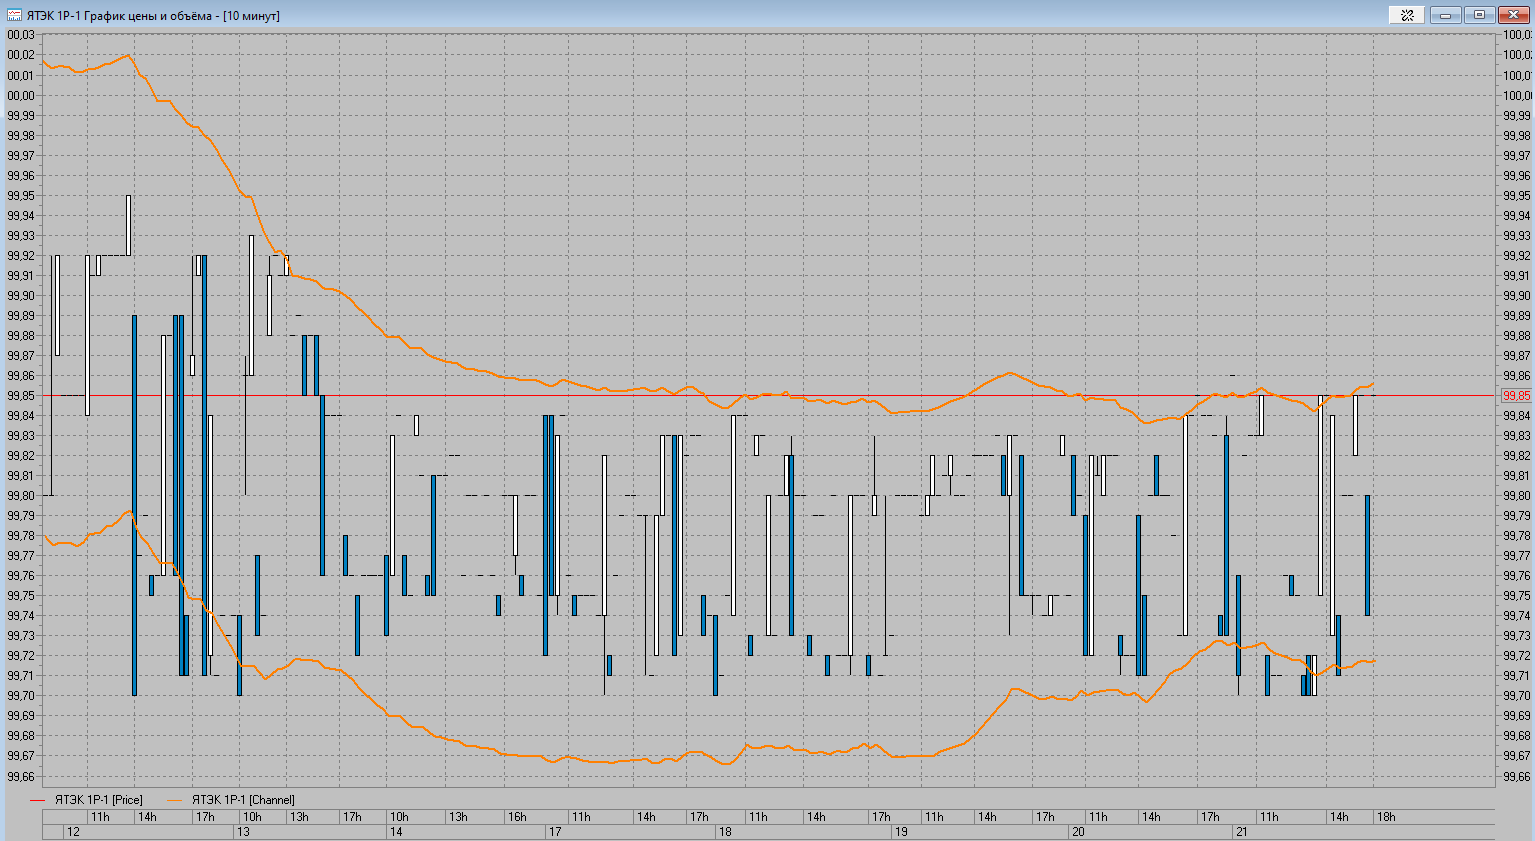This screenshot has height=841, width=1535.
Task: Minimize the ЯТЭК 1Р-1 chart window
Action: 1446,15
